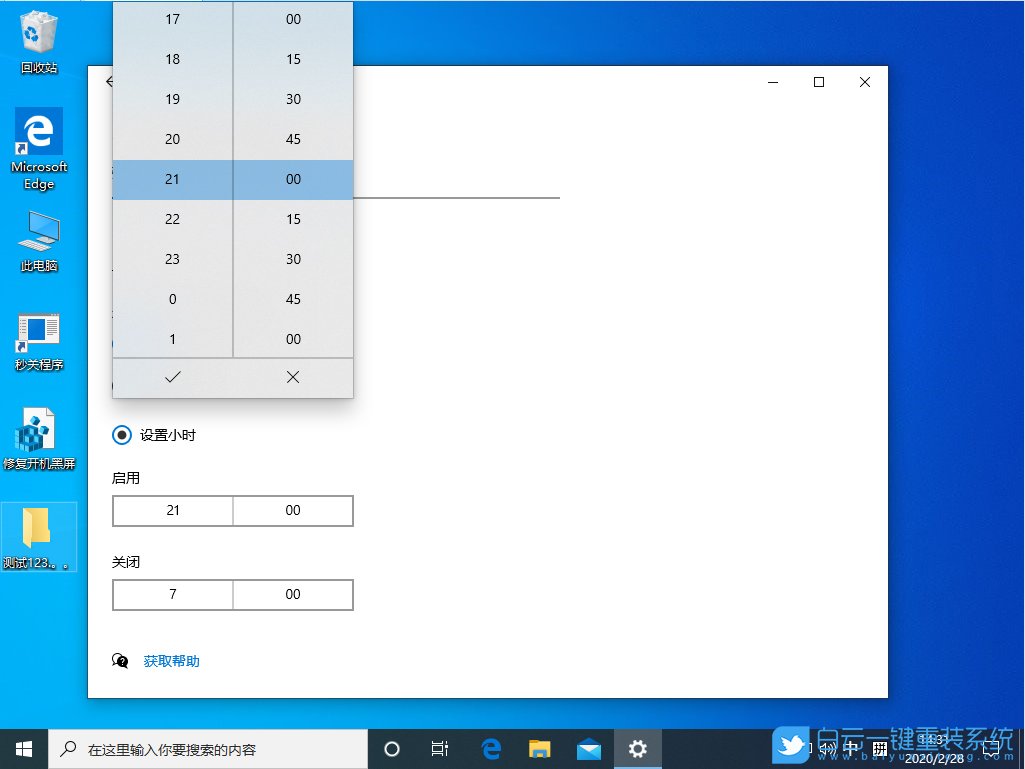Click the 获取帮助 help link

(170, 660)
